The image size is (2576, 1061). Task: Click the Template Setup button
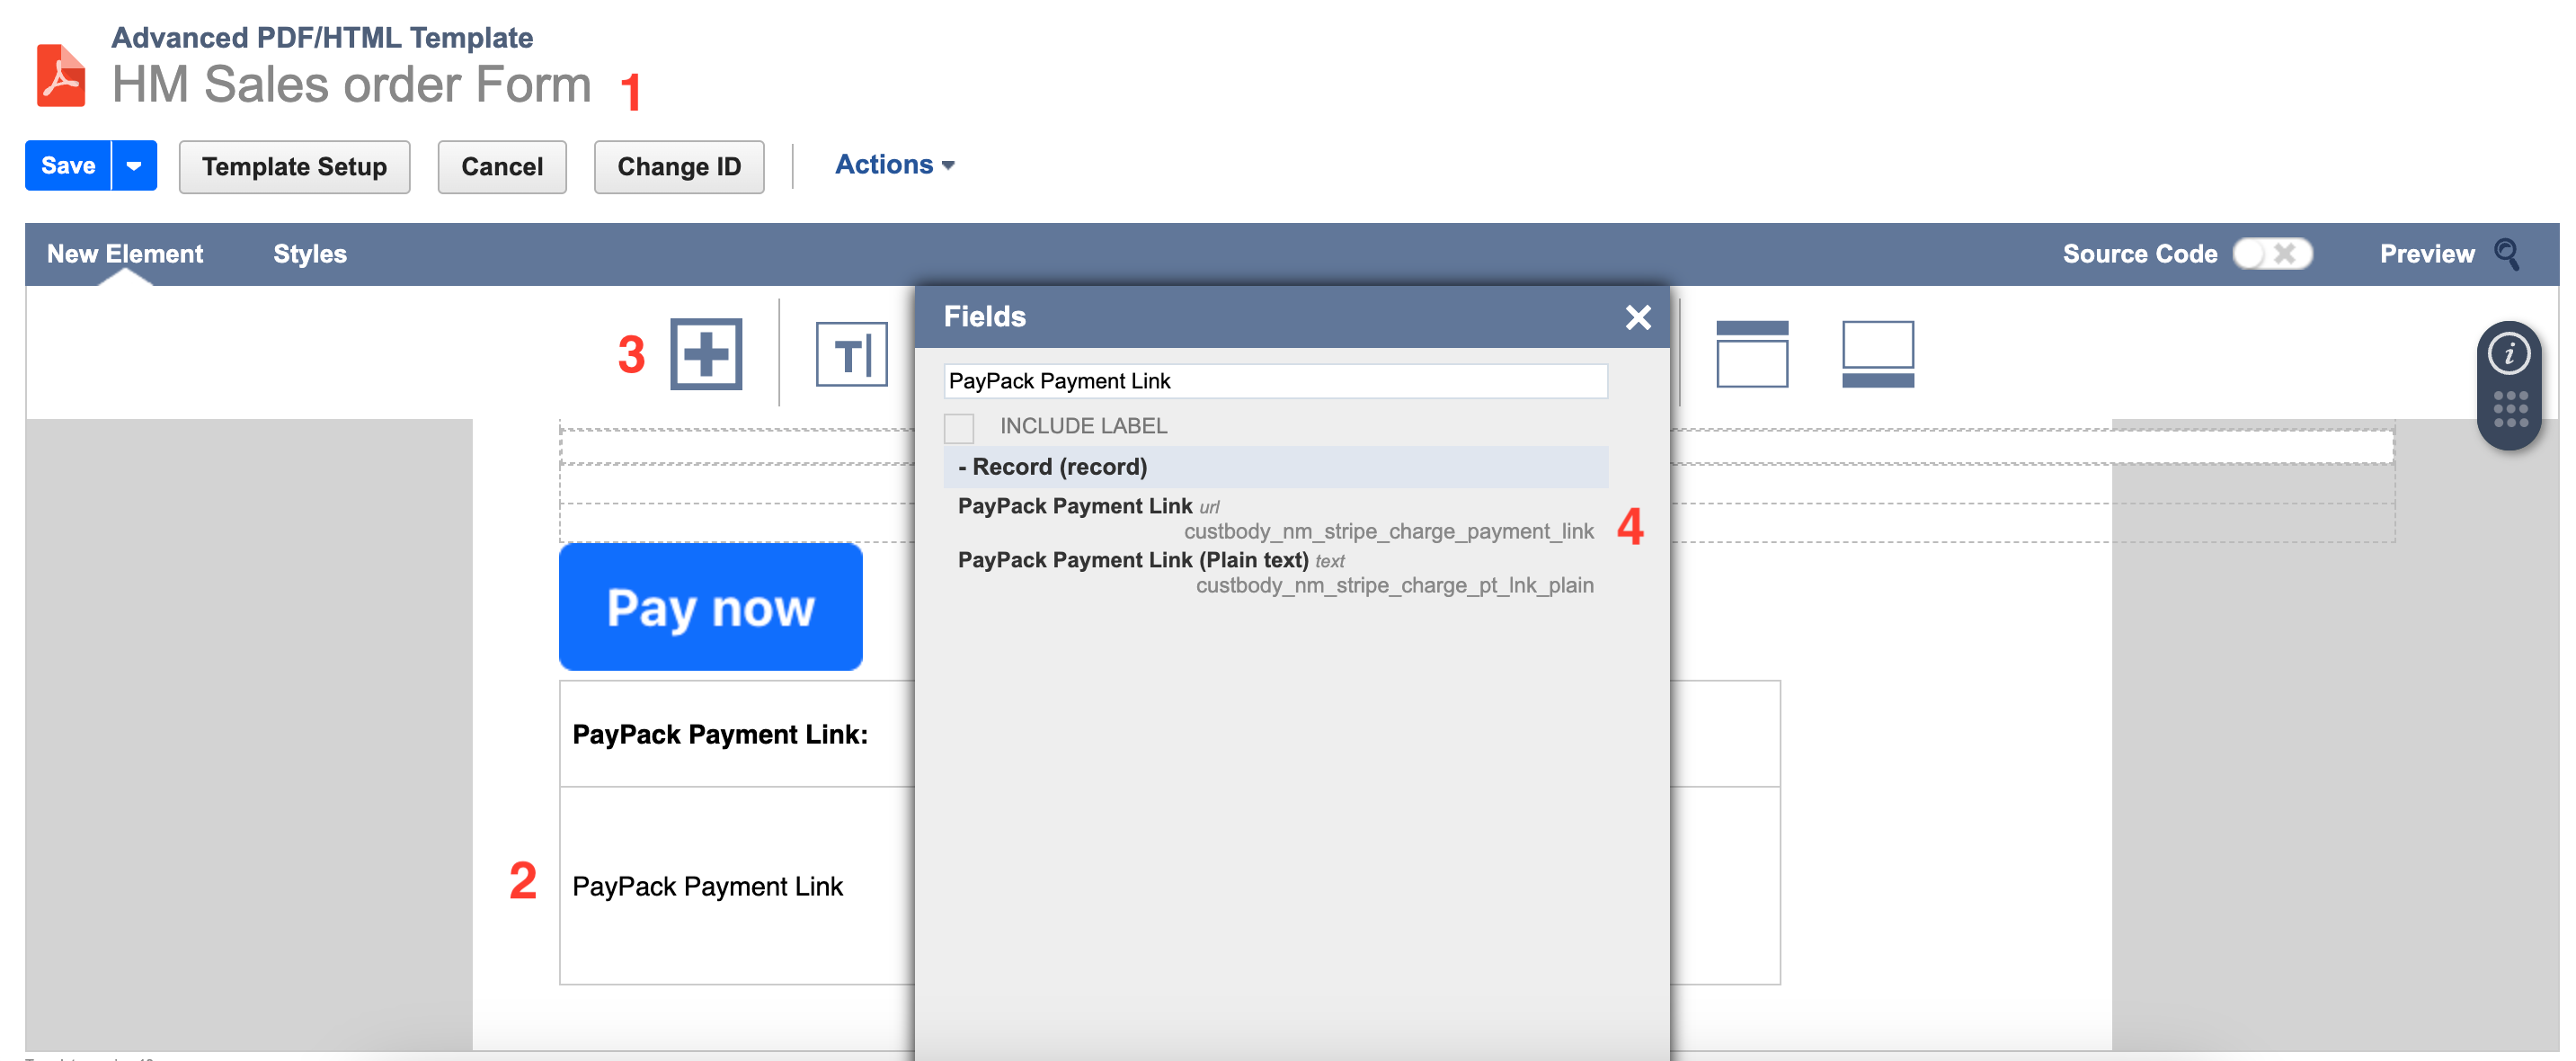[294, 167]
